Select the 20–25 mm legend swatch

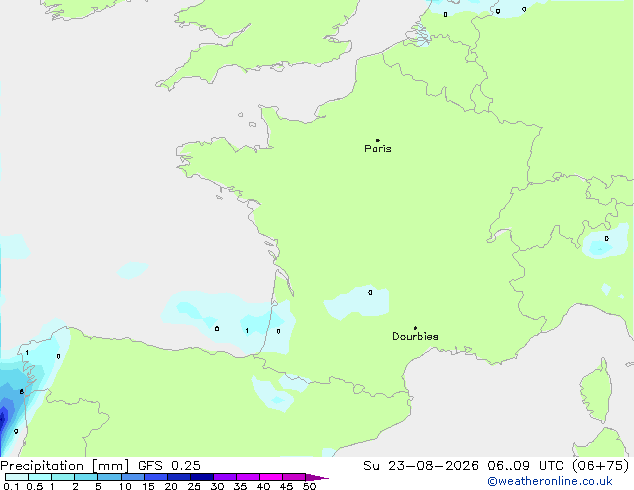coord(178,477)
